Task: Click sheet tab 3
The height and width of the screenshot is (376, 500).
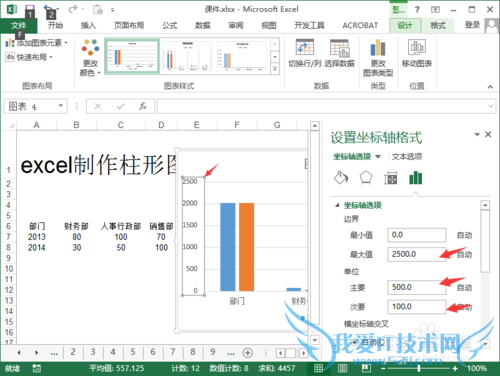Action: 93,352
